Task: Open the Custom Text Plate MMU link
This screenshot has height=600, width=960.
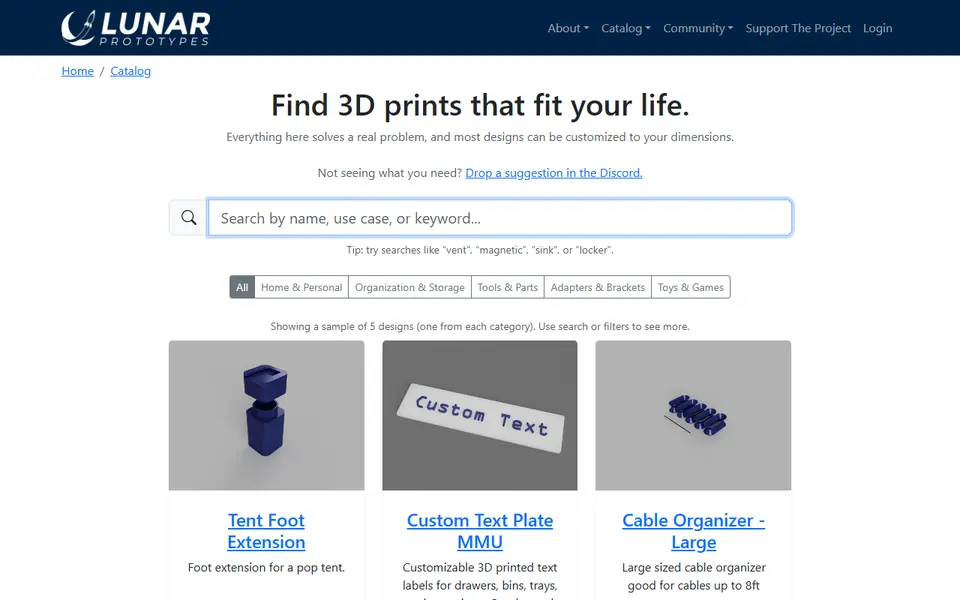Action: (480, 531)
